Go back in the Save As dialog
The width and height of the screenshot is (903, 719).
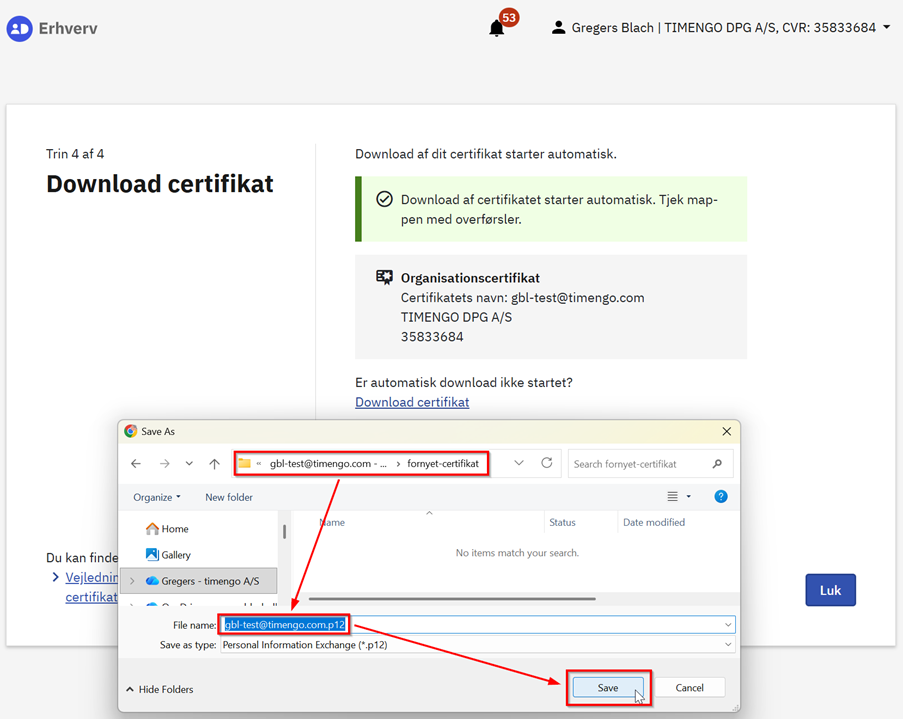(136, 464)
